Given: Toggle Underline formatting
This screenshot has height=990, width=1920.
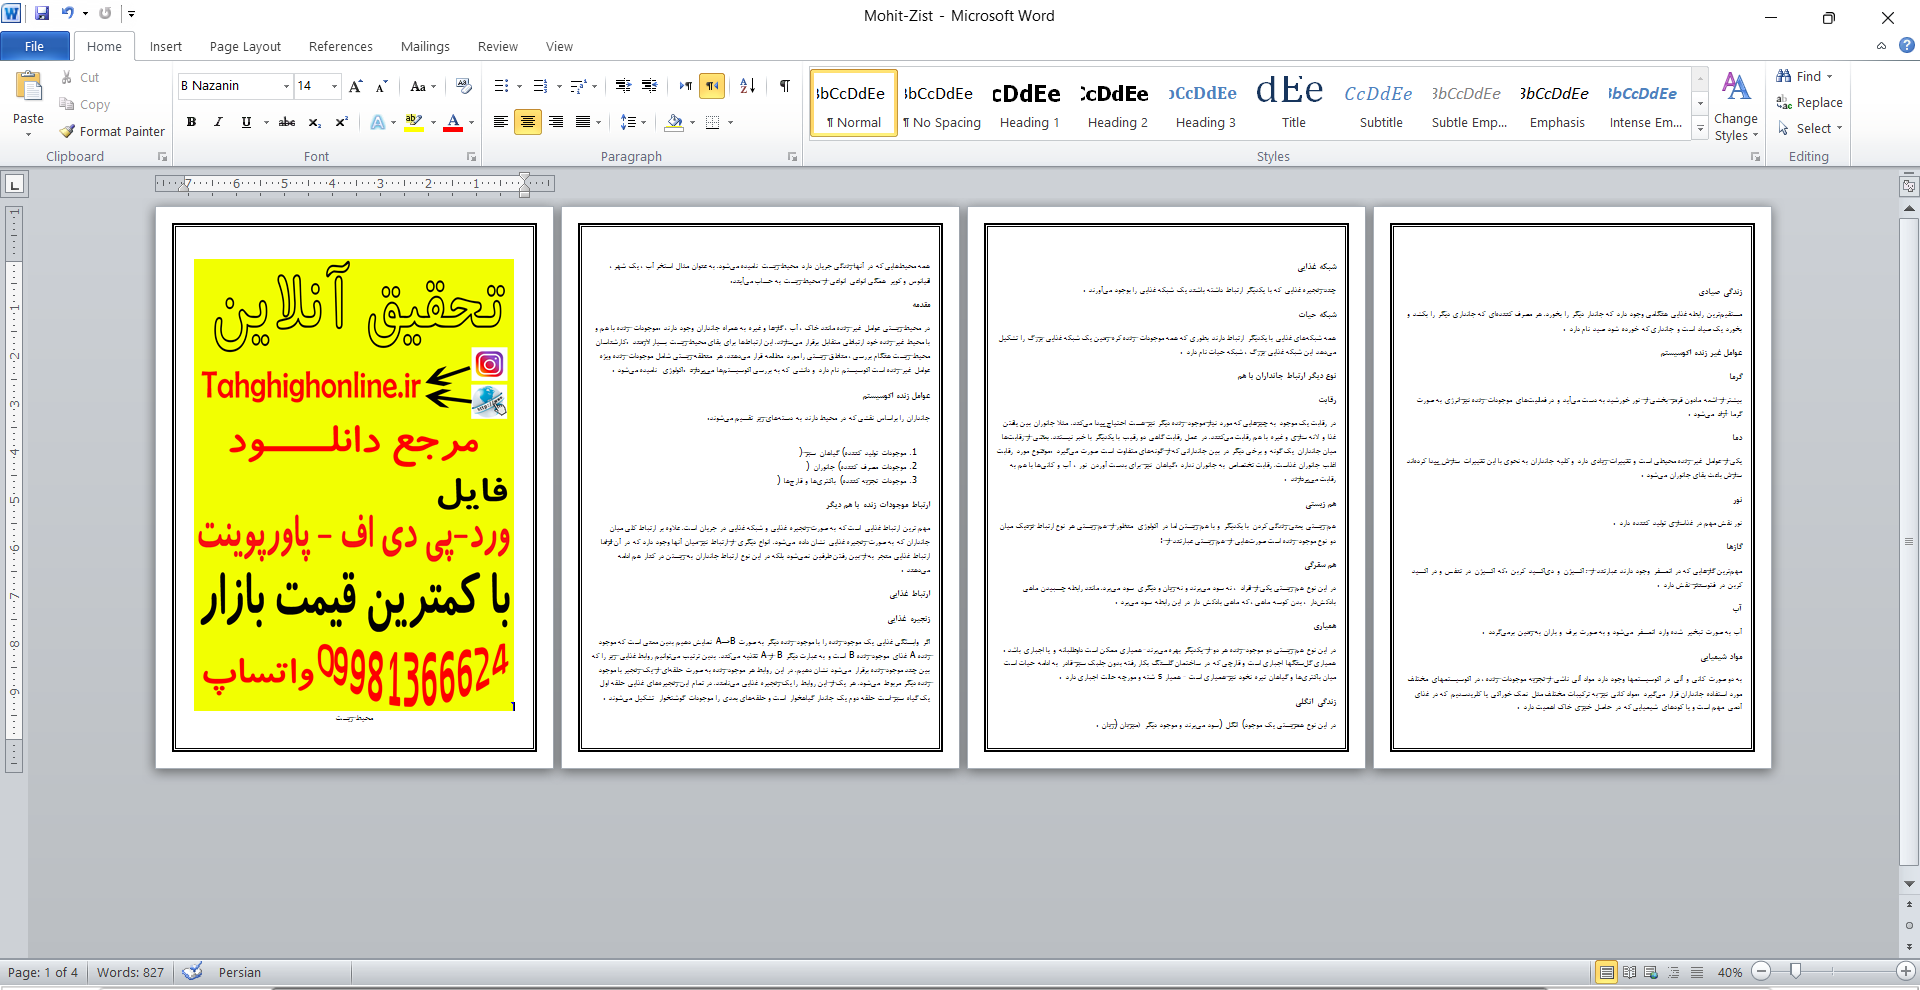Looking at the screenshot, I should click(x=246, y=122).
